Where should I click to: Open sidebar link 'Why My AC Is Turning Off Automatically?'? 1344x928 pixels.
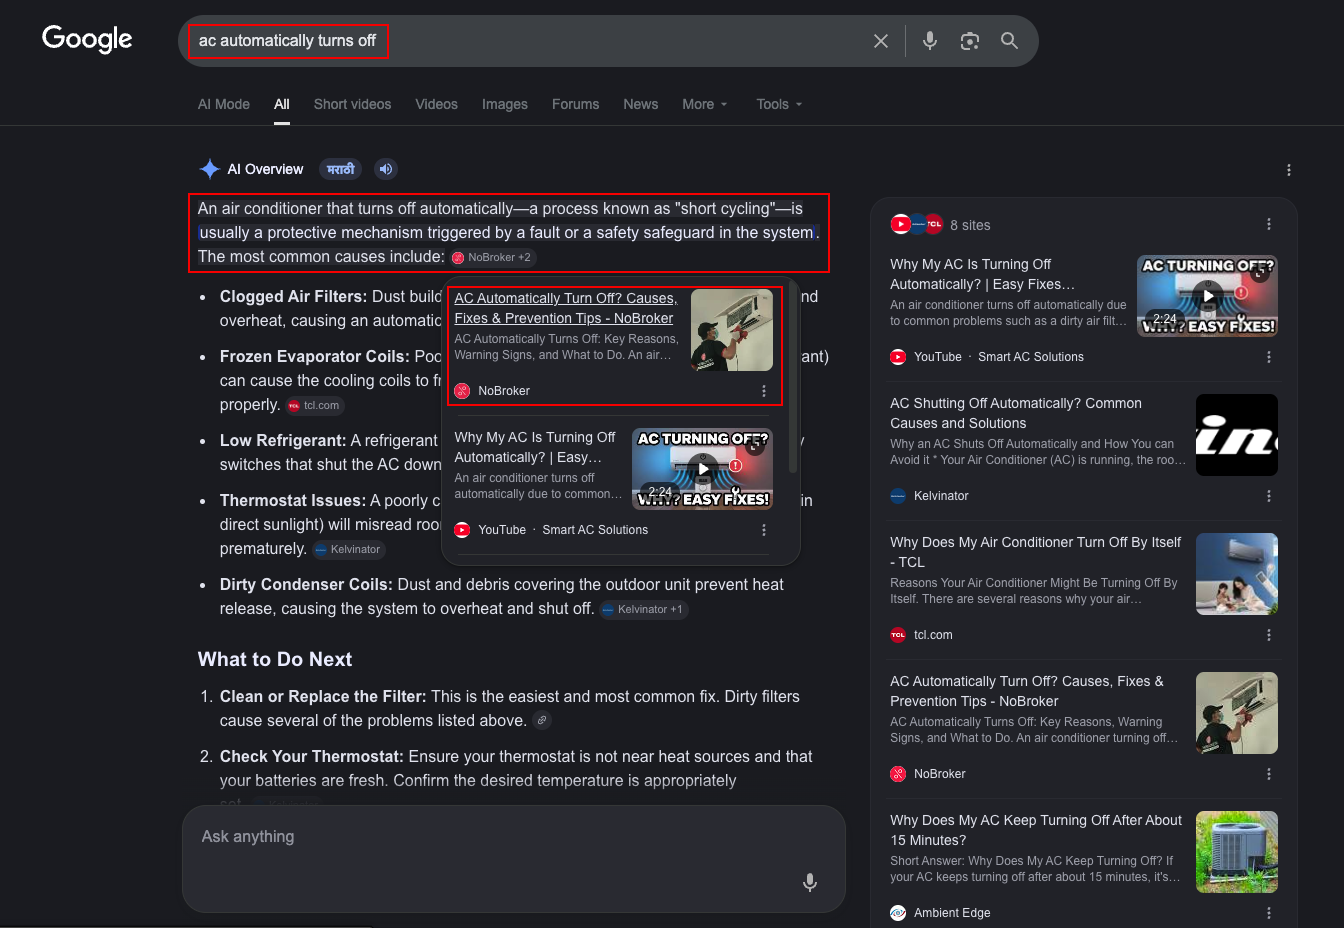click(x=983, y=274)
